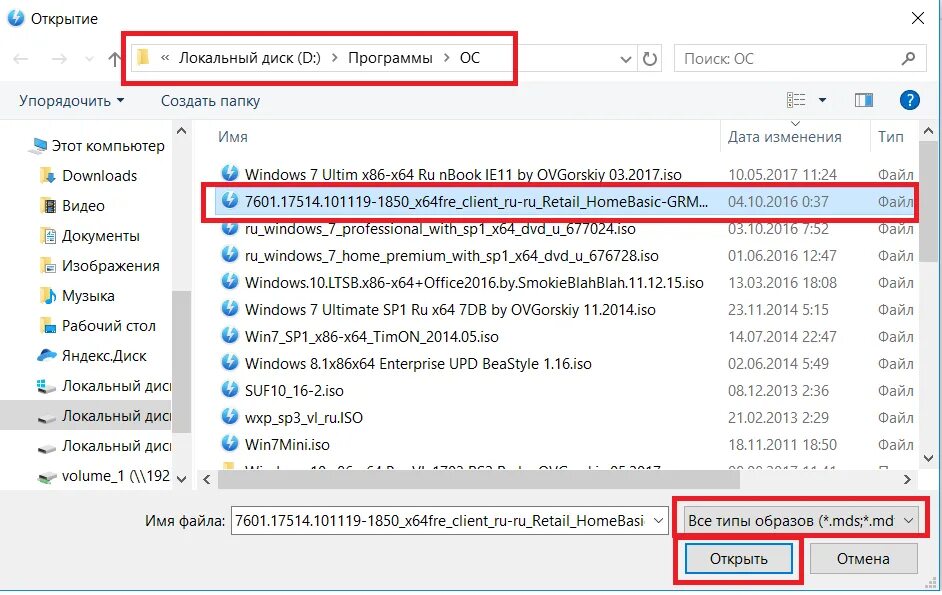Viewport: 942px width, 595px height.
Task: Click the Музыка note icon
Action: (x=47, y=296)
